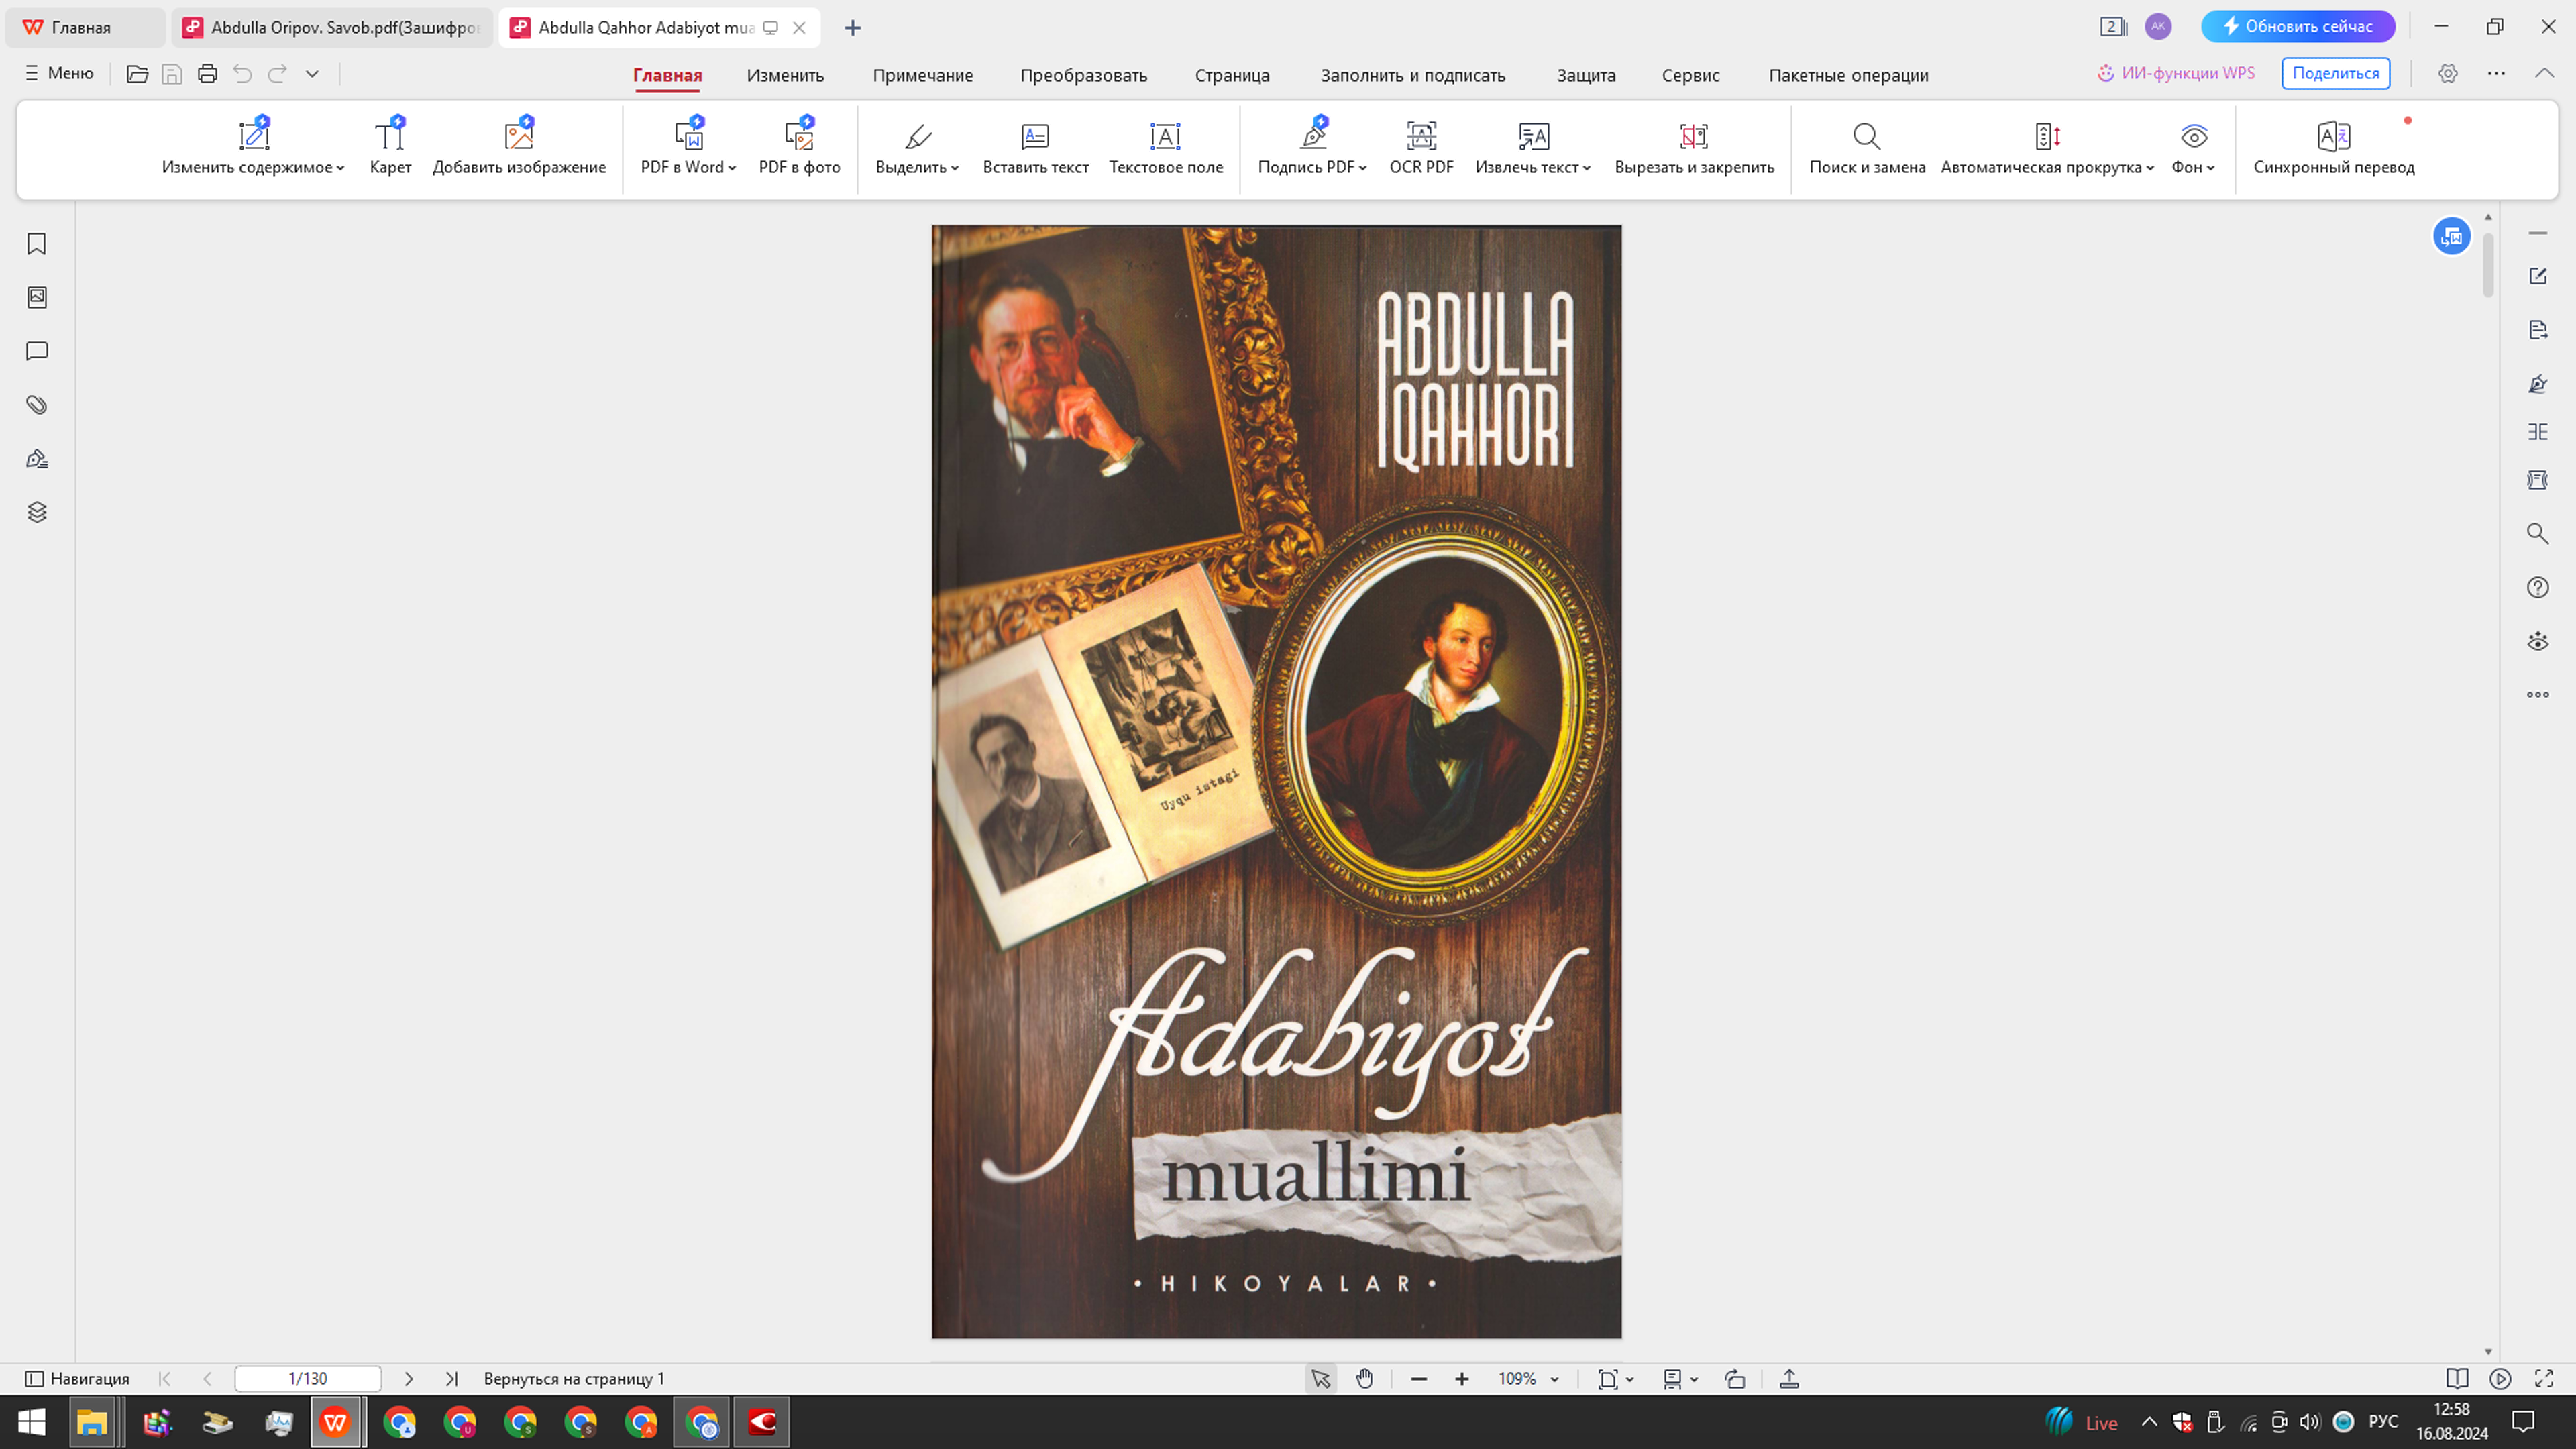This screenshot has height=1449, width=2576.
Task: Open attachments paperclip panel
Action: [x=37, y=405]
